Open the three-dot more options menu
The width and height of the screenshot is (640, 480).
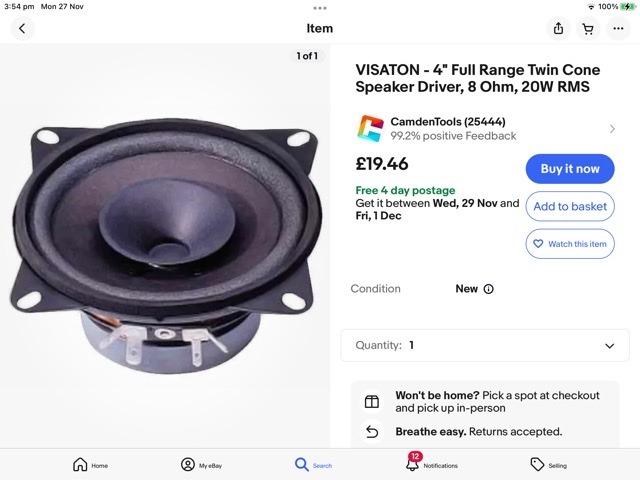pyautogui.click(x=618, y=29)
